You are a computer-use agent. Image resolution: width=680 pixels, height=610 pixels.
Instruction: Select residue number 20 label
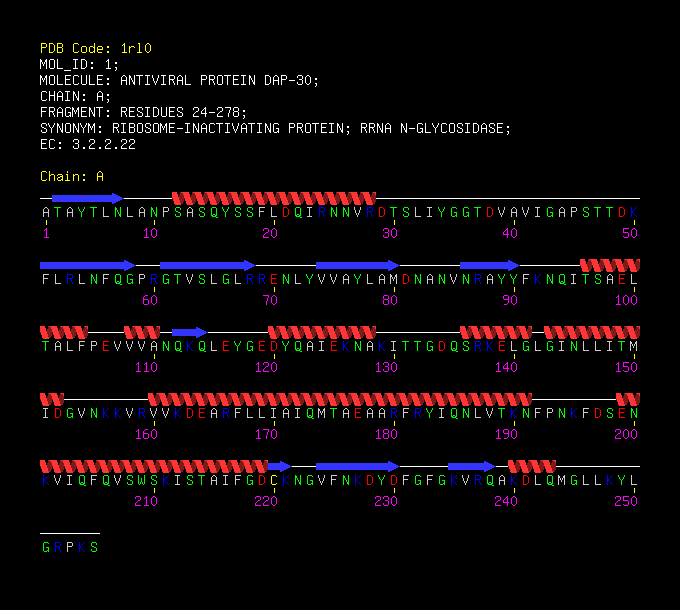click(x=270, y=233)
